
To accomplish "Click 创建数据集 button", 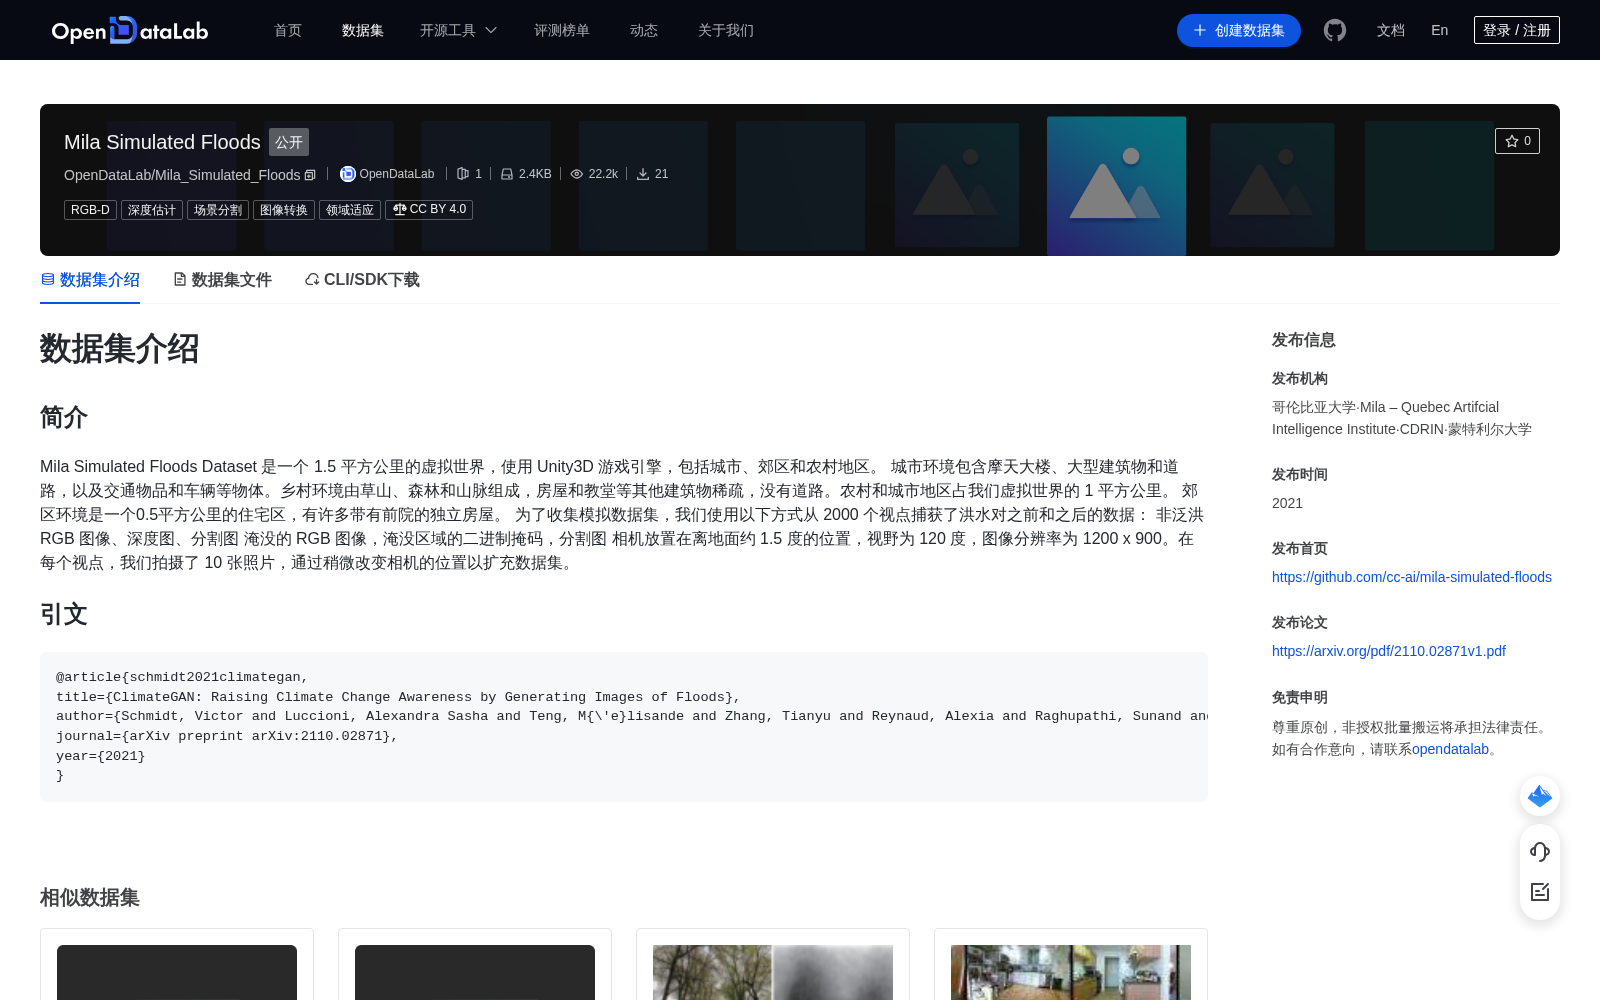I will tap(1239, 30).
